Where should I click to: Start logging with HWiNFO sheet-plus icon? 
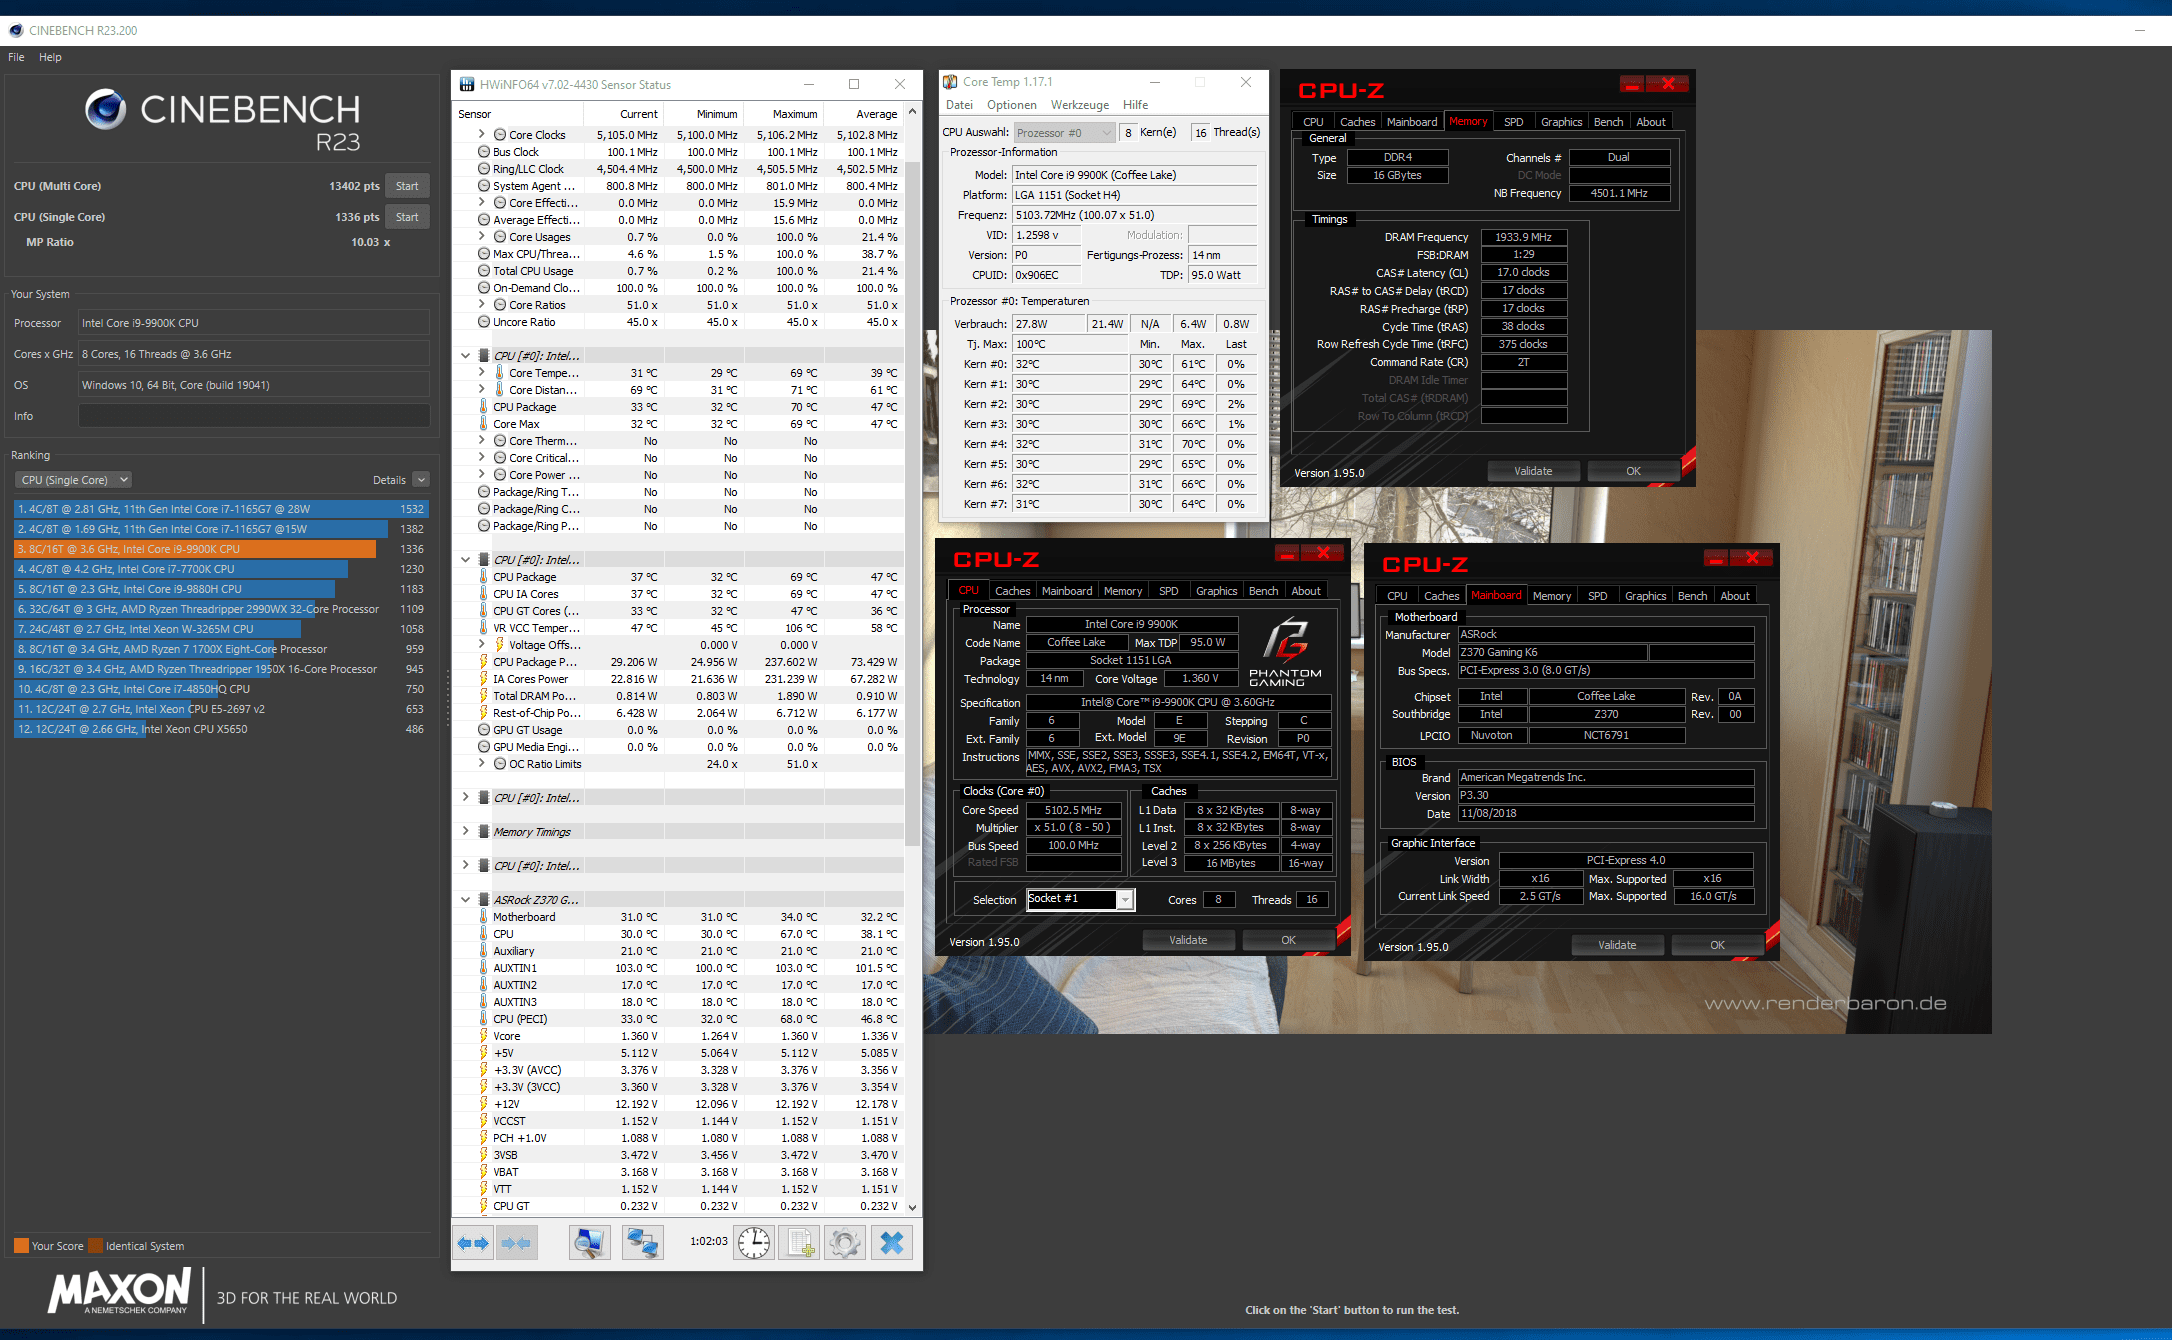799,1243
